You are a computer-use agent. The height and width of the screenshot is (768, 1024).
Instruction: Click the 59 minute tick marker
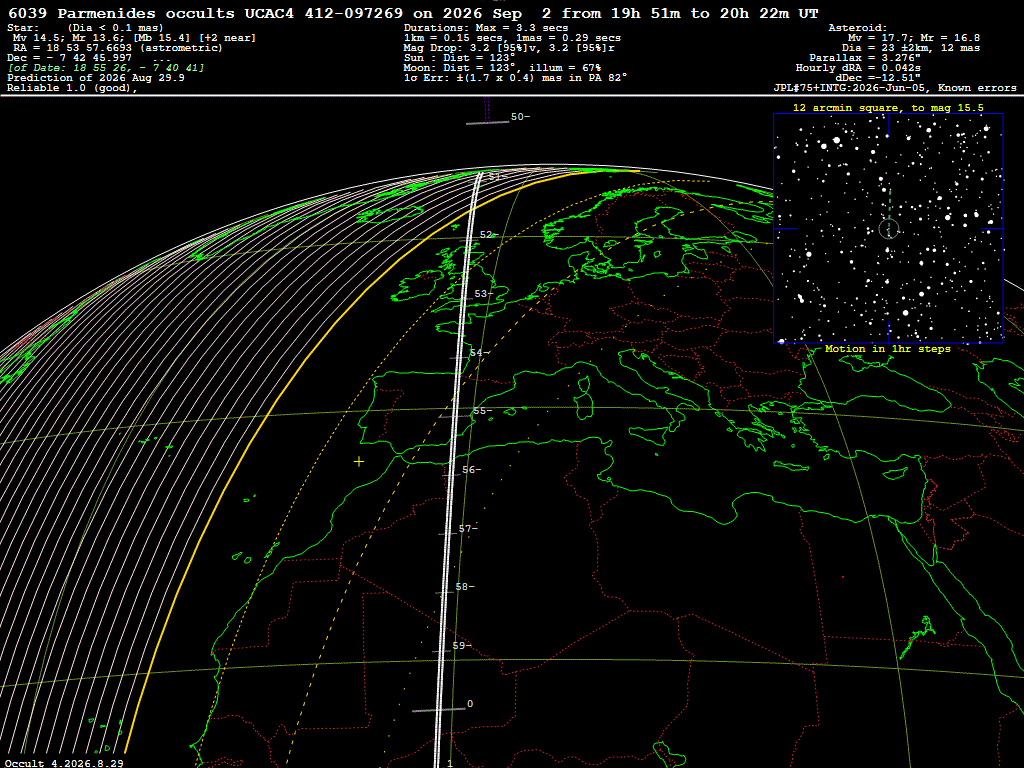point(462,646)
